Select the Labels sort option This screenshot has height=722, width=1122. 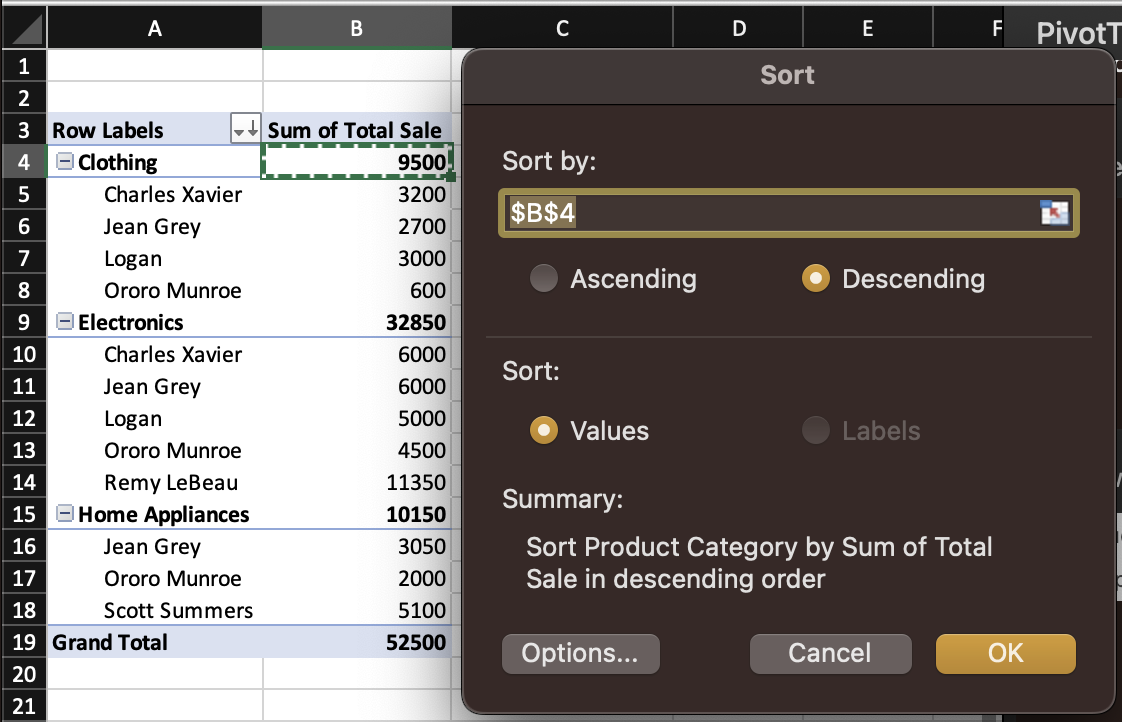(816, 431)
